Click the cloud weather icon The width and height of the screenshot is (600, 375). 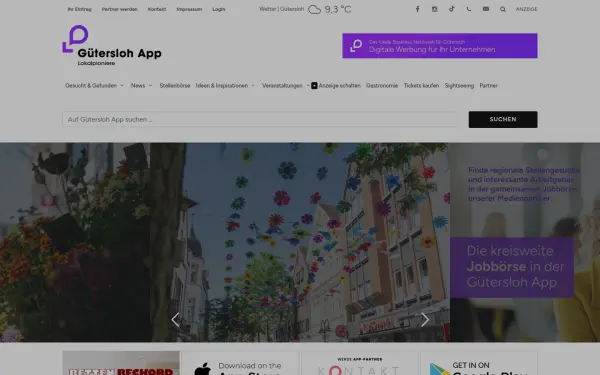315,9
